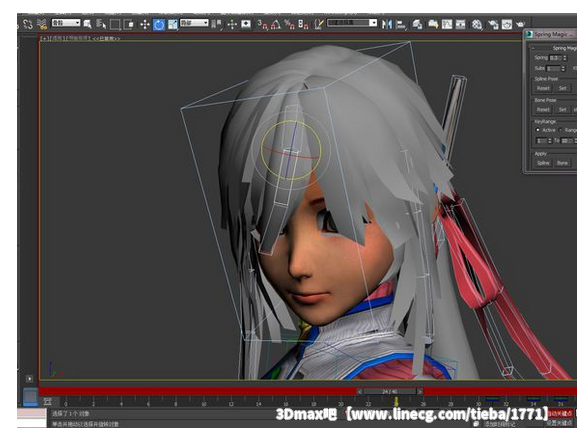Click the Subs value input field
This screenshot has height=433, width=588.
point(553,69)
